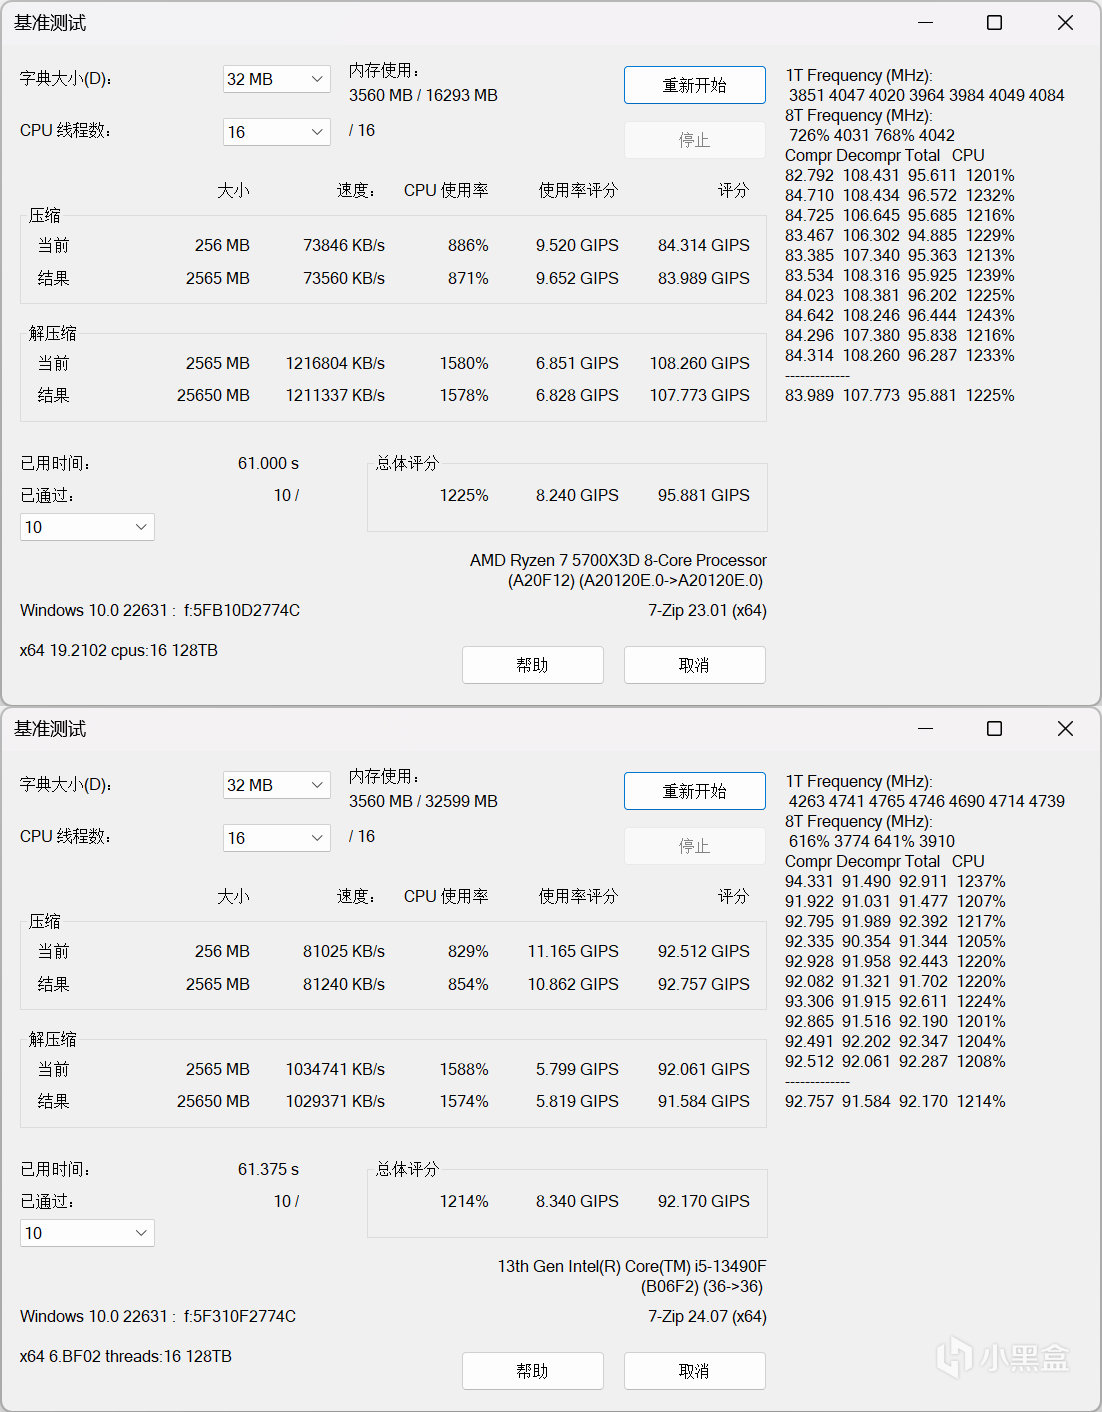Open CPU threads dropdown in bottom window
Viewport: 1102px width, 1412px height.
click(277, 838)
